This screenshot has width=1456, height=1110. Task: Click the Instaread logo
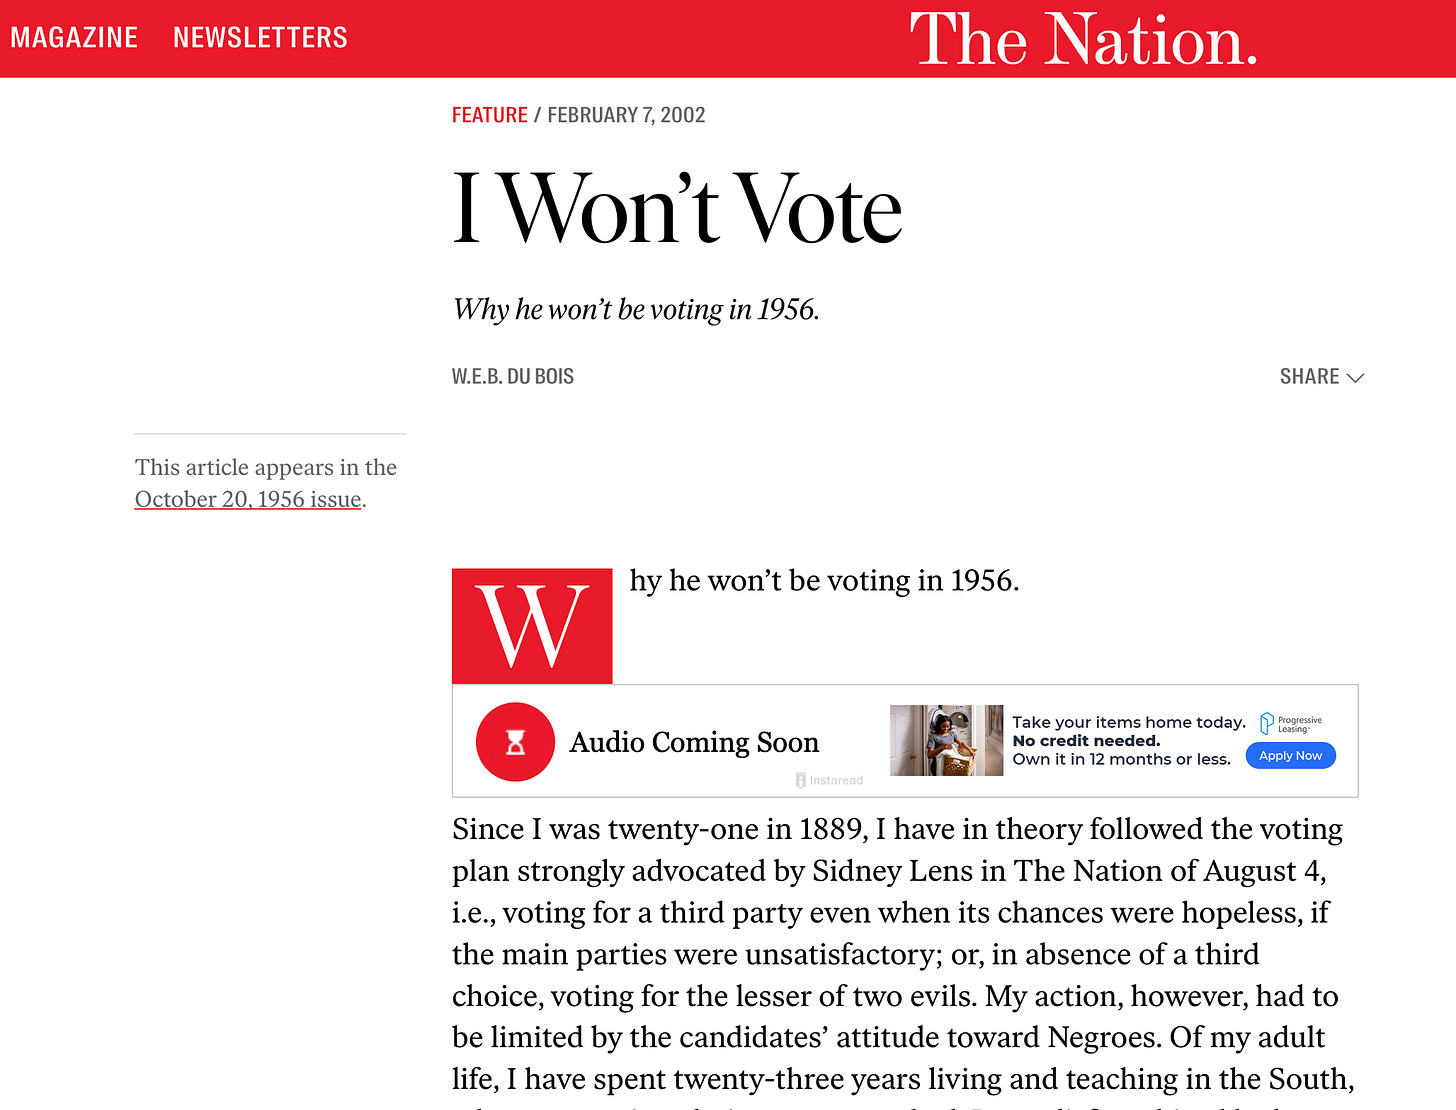click(x=829, y=780)
